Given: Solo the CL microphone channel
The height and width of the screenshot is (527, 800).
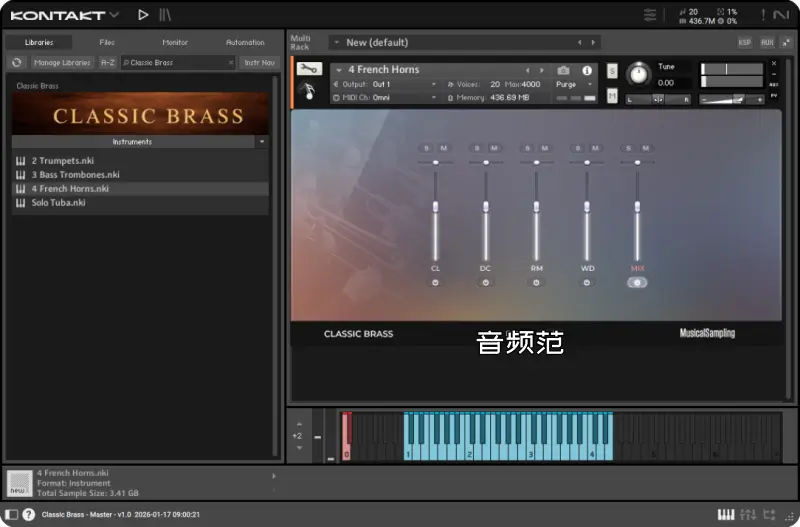Looking at the screenshot, I should (427, 148).
